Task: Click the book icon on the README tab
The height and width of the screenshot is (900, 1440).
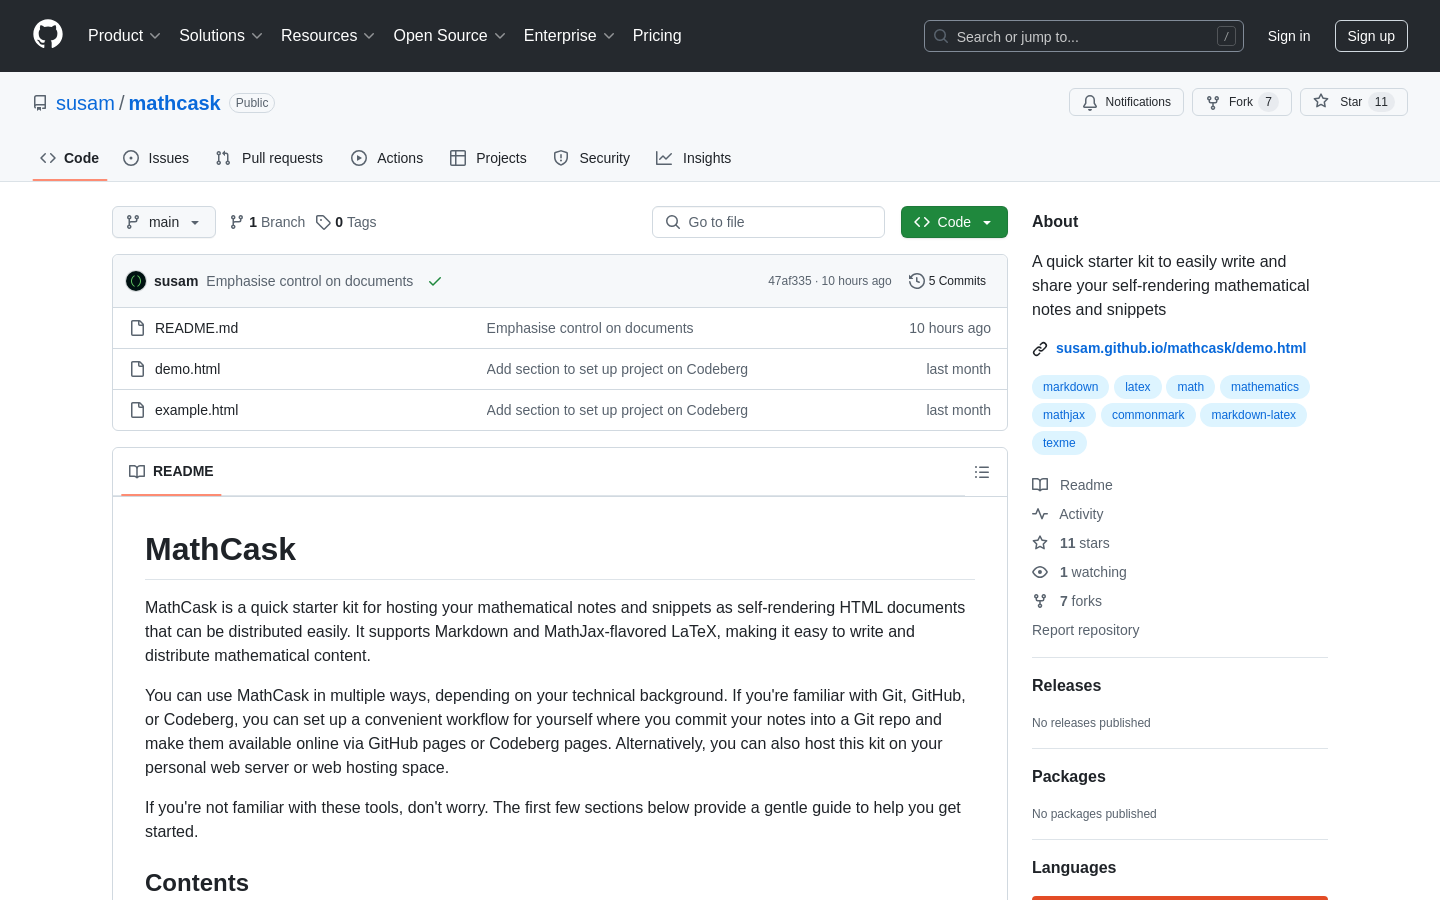Action: (137, 471)
